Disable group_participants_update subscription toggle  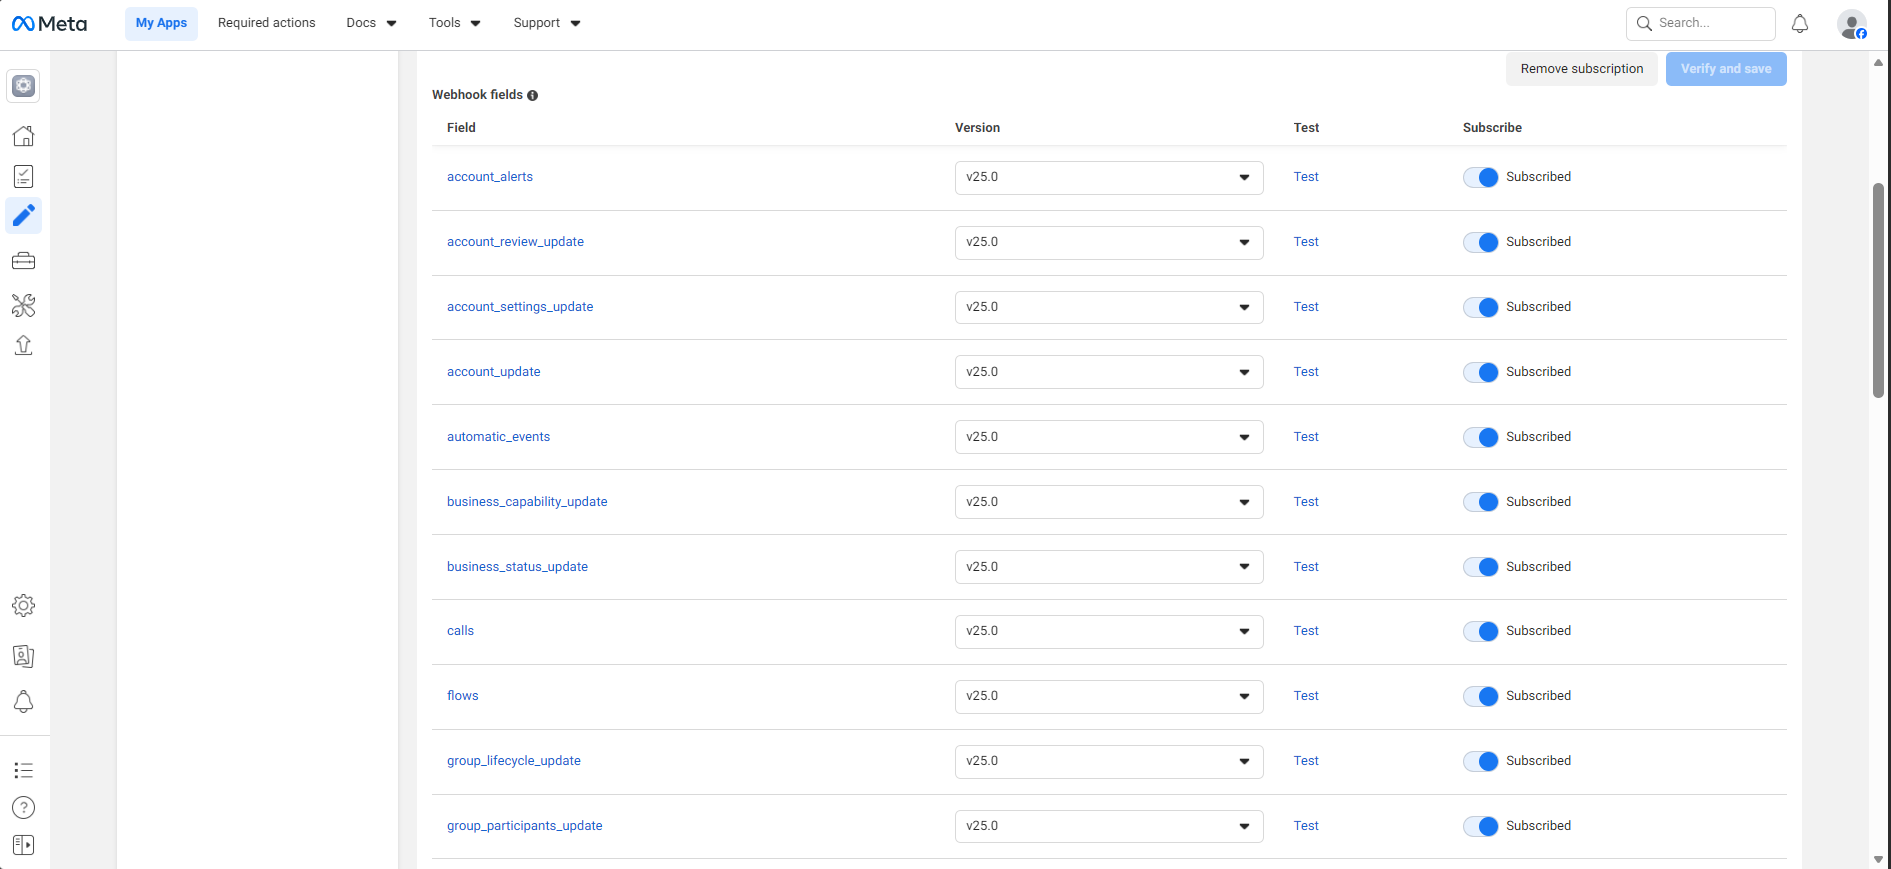[x=1481, y=826]
